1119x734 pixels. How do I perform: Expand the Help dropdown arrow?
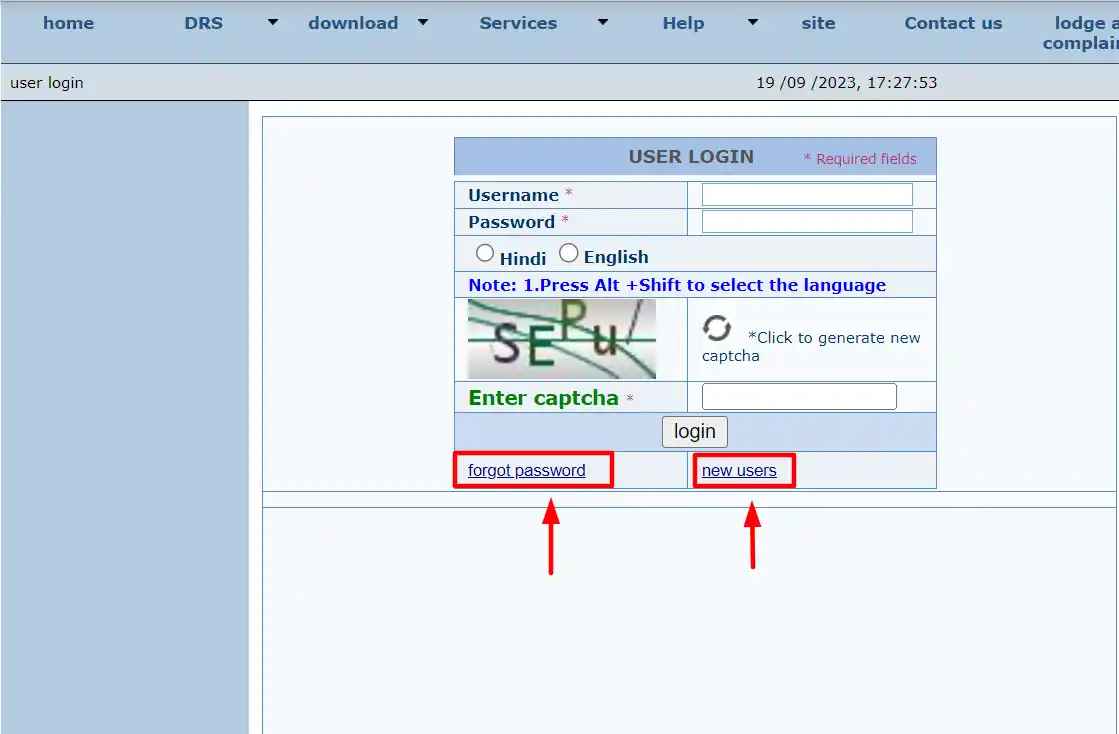pyautogui.click(x=753, y=22)
